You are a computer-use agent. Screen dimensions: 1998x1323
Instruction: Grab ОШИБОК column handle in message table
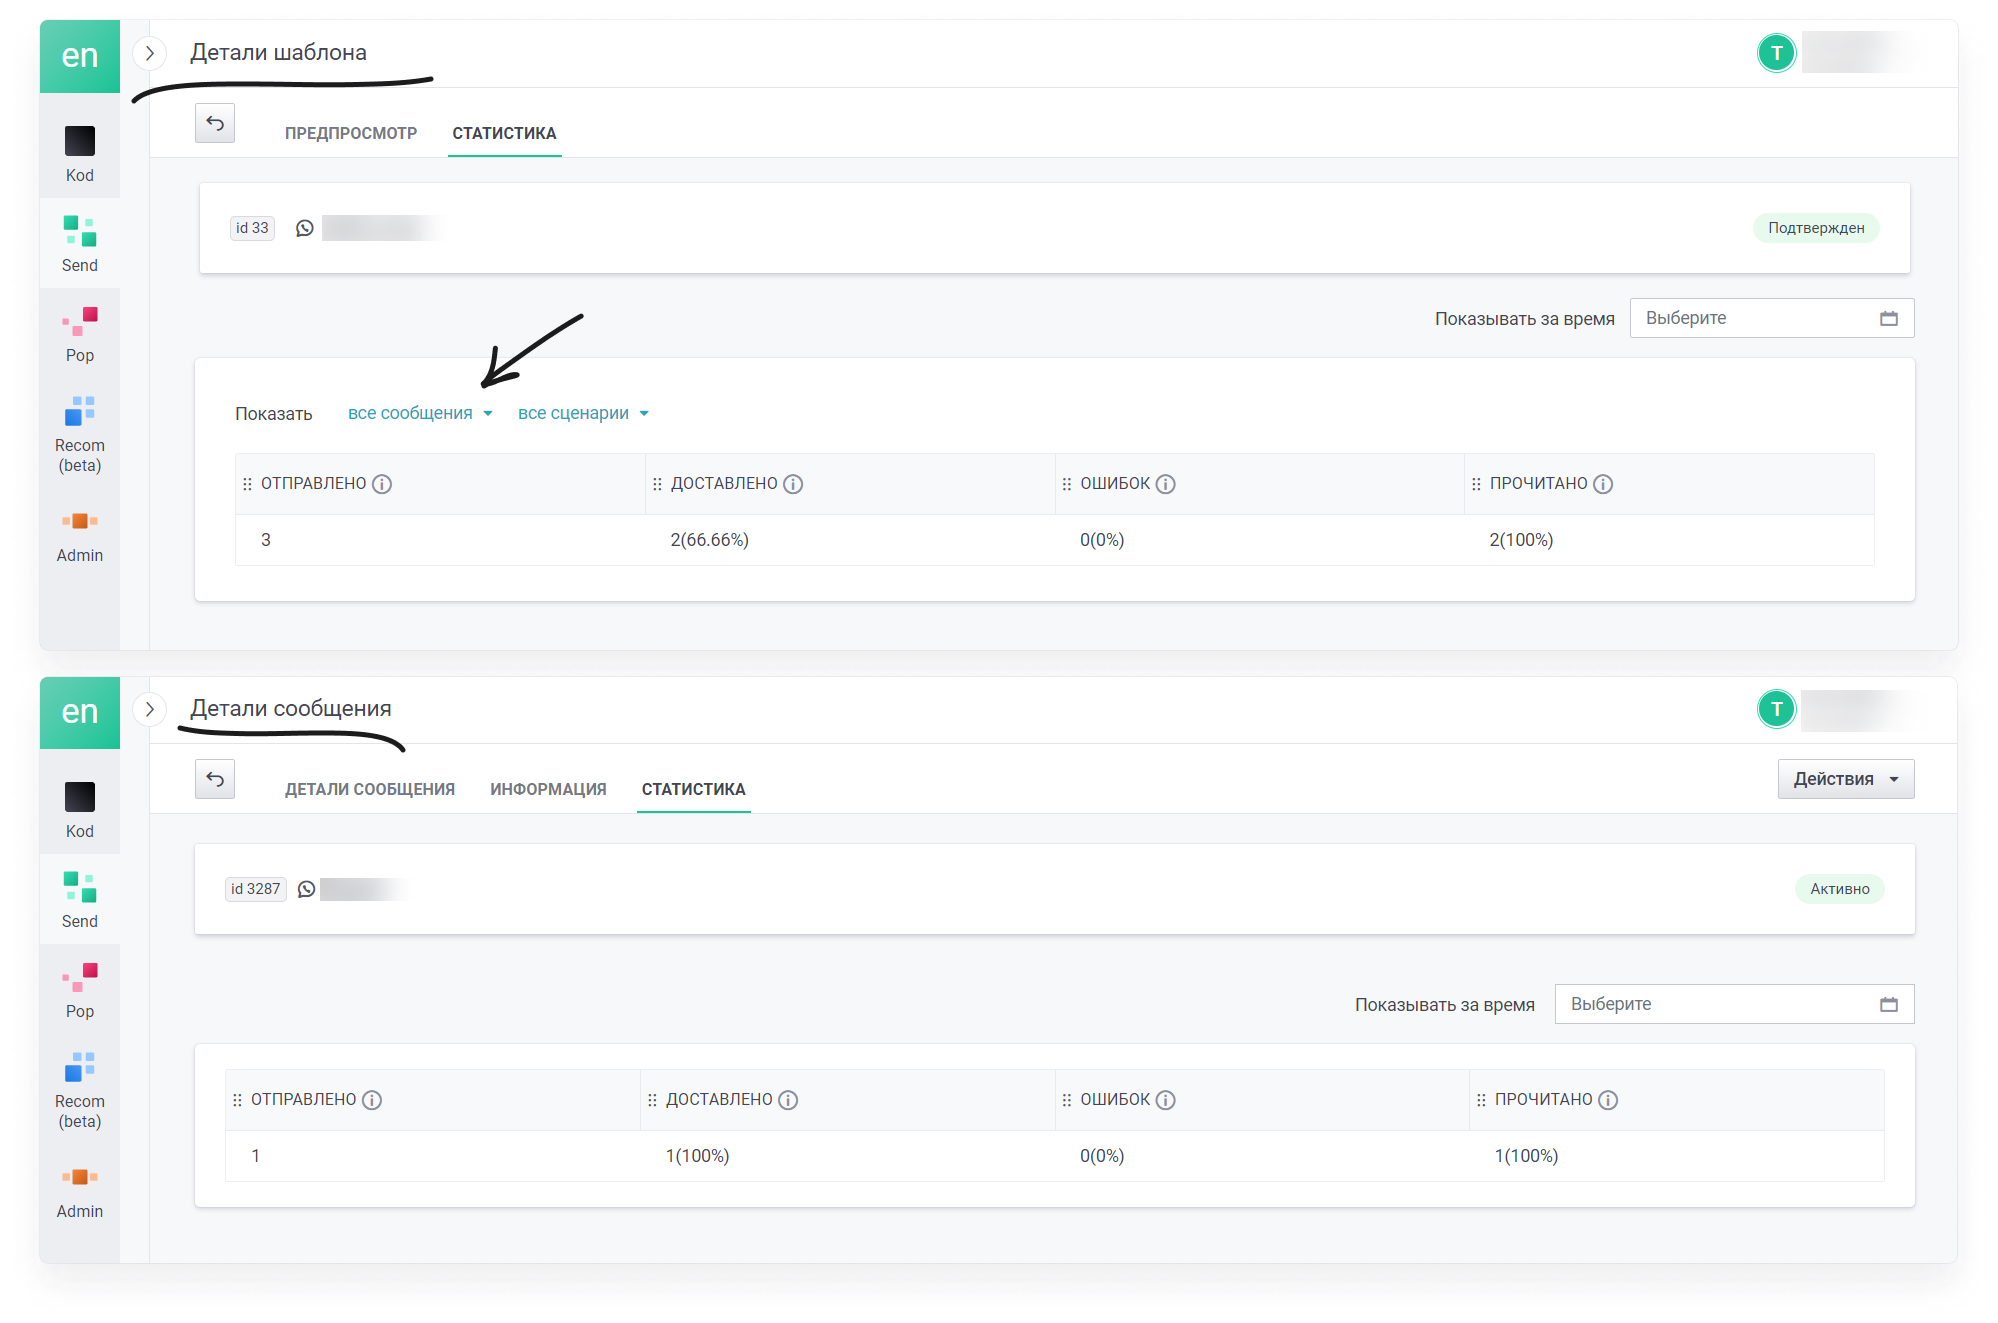pos(1067,1100)
